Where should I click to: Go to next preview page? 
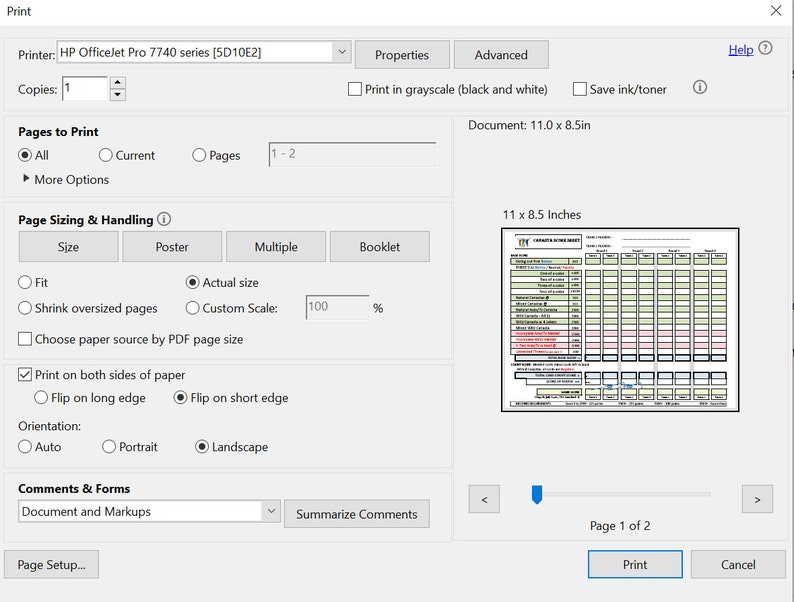point(758,499)
